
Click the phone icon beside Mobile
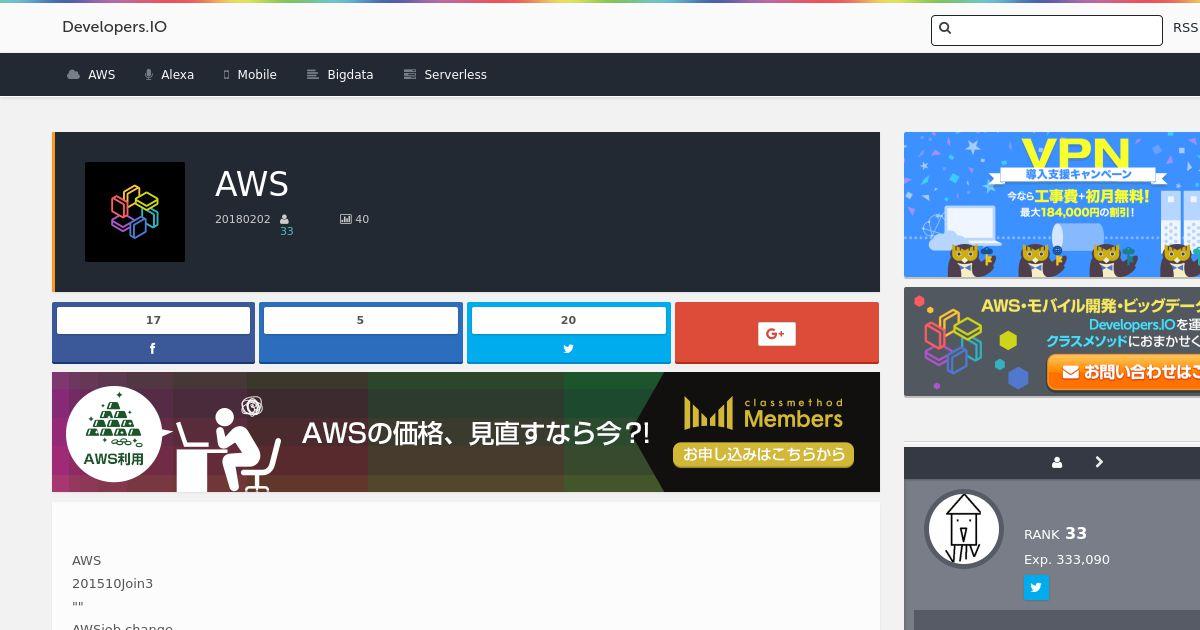click(227, 75)
